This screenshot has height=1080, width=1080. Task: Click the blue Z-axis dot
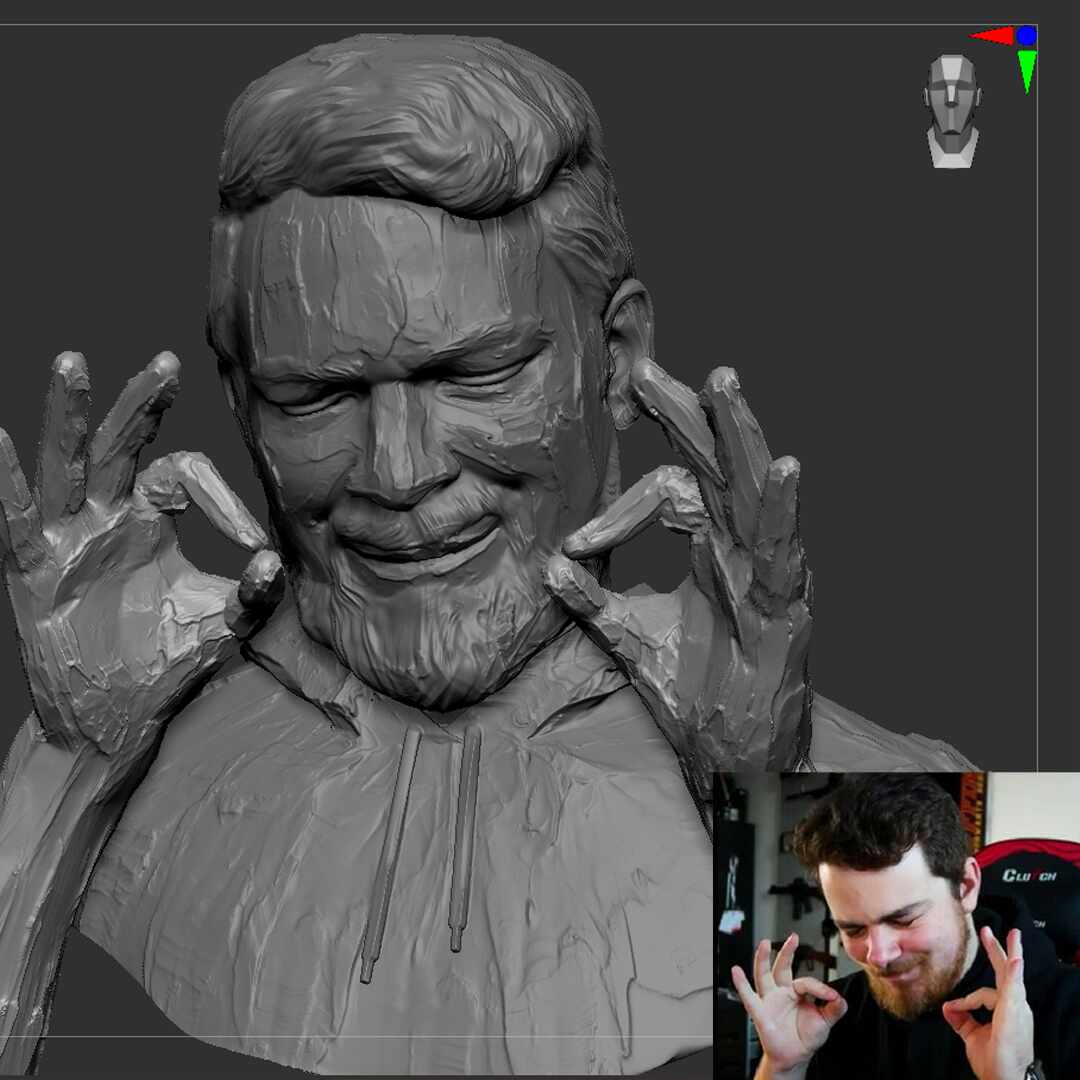1026,35
